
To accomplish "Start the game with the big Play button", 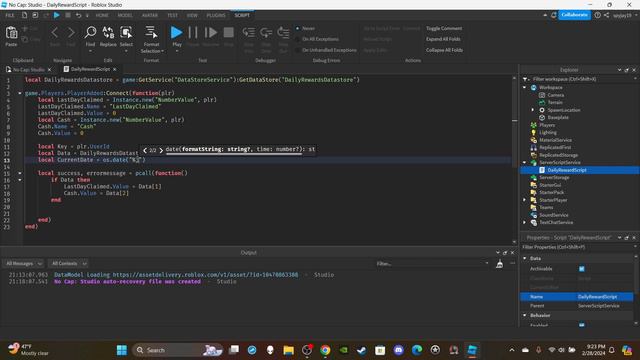I will 176,33.
